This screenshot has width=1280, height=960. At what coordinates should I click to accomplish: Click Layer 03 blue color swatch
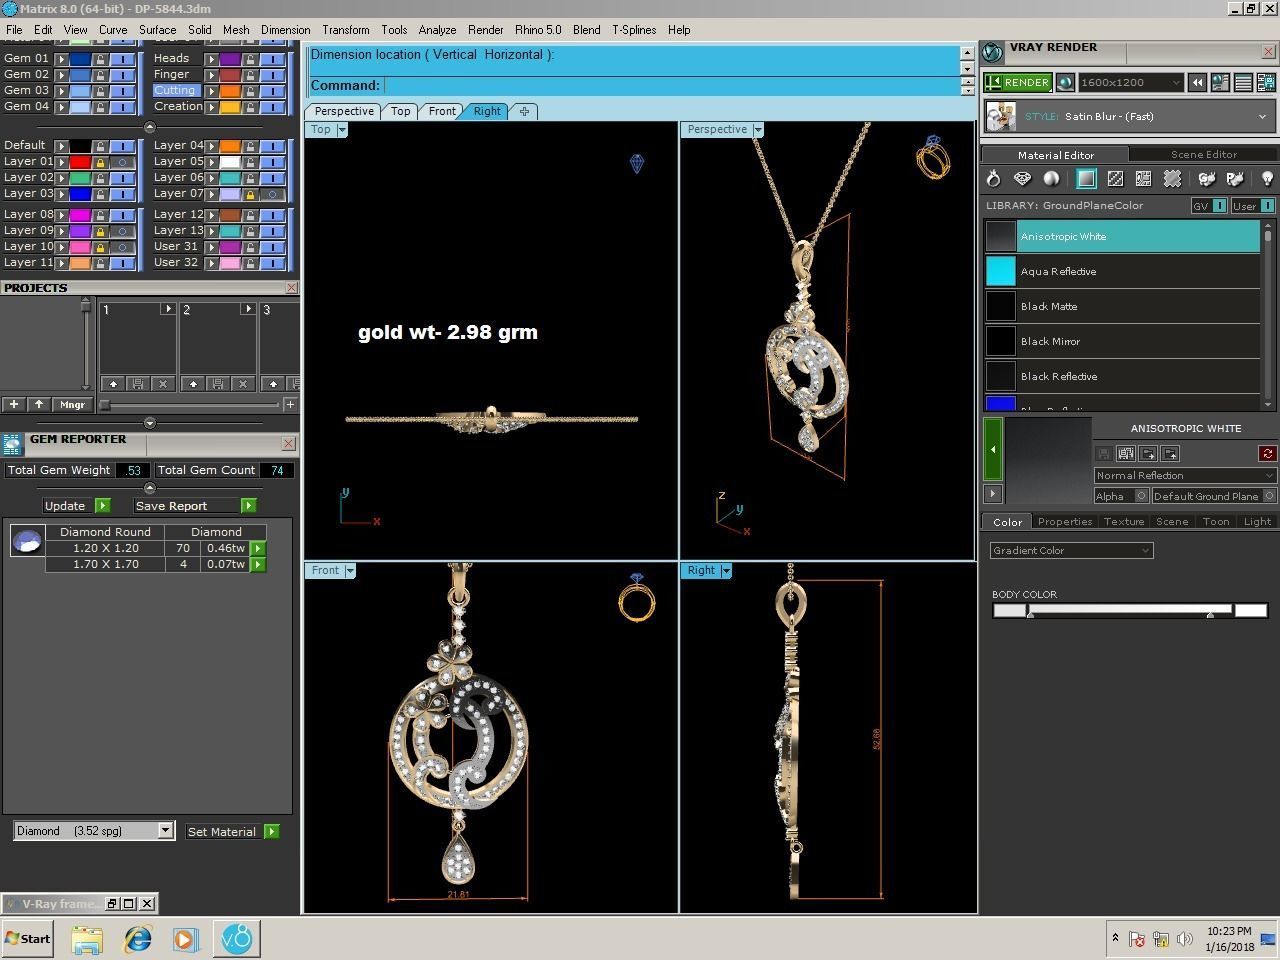click(x=80, y=194)
